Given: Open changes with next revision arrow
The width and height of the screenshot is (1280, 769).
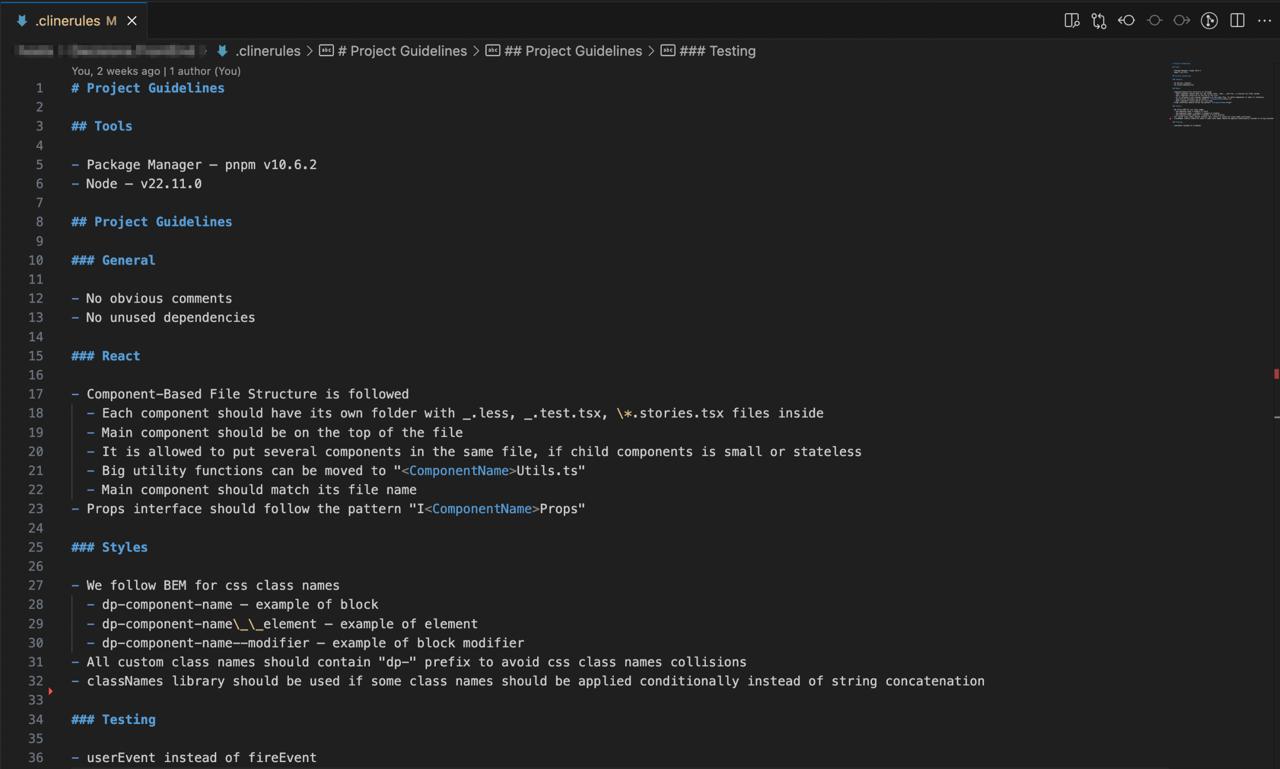Looking at the screenshot, I should tap(1182, 20).
